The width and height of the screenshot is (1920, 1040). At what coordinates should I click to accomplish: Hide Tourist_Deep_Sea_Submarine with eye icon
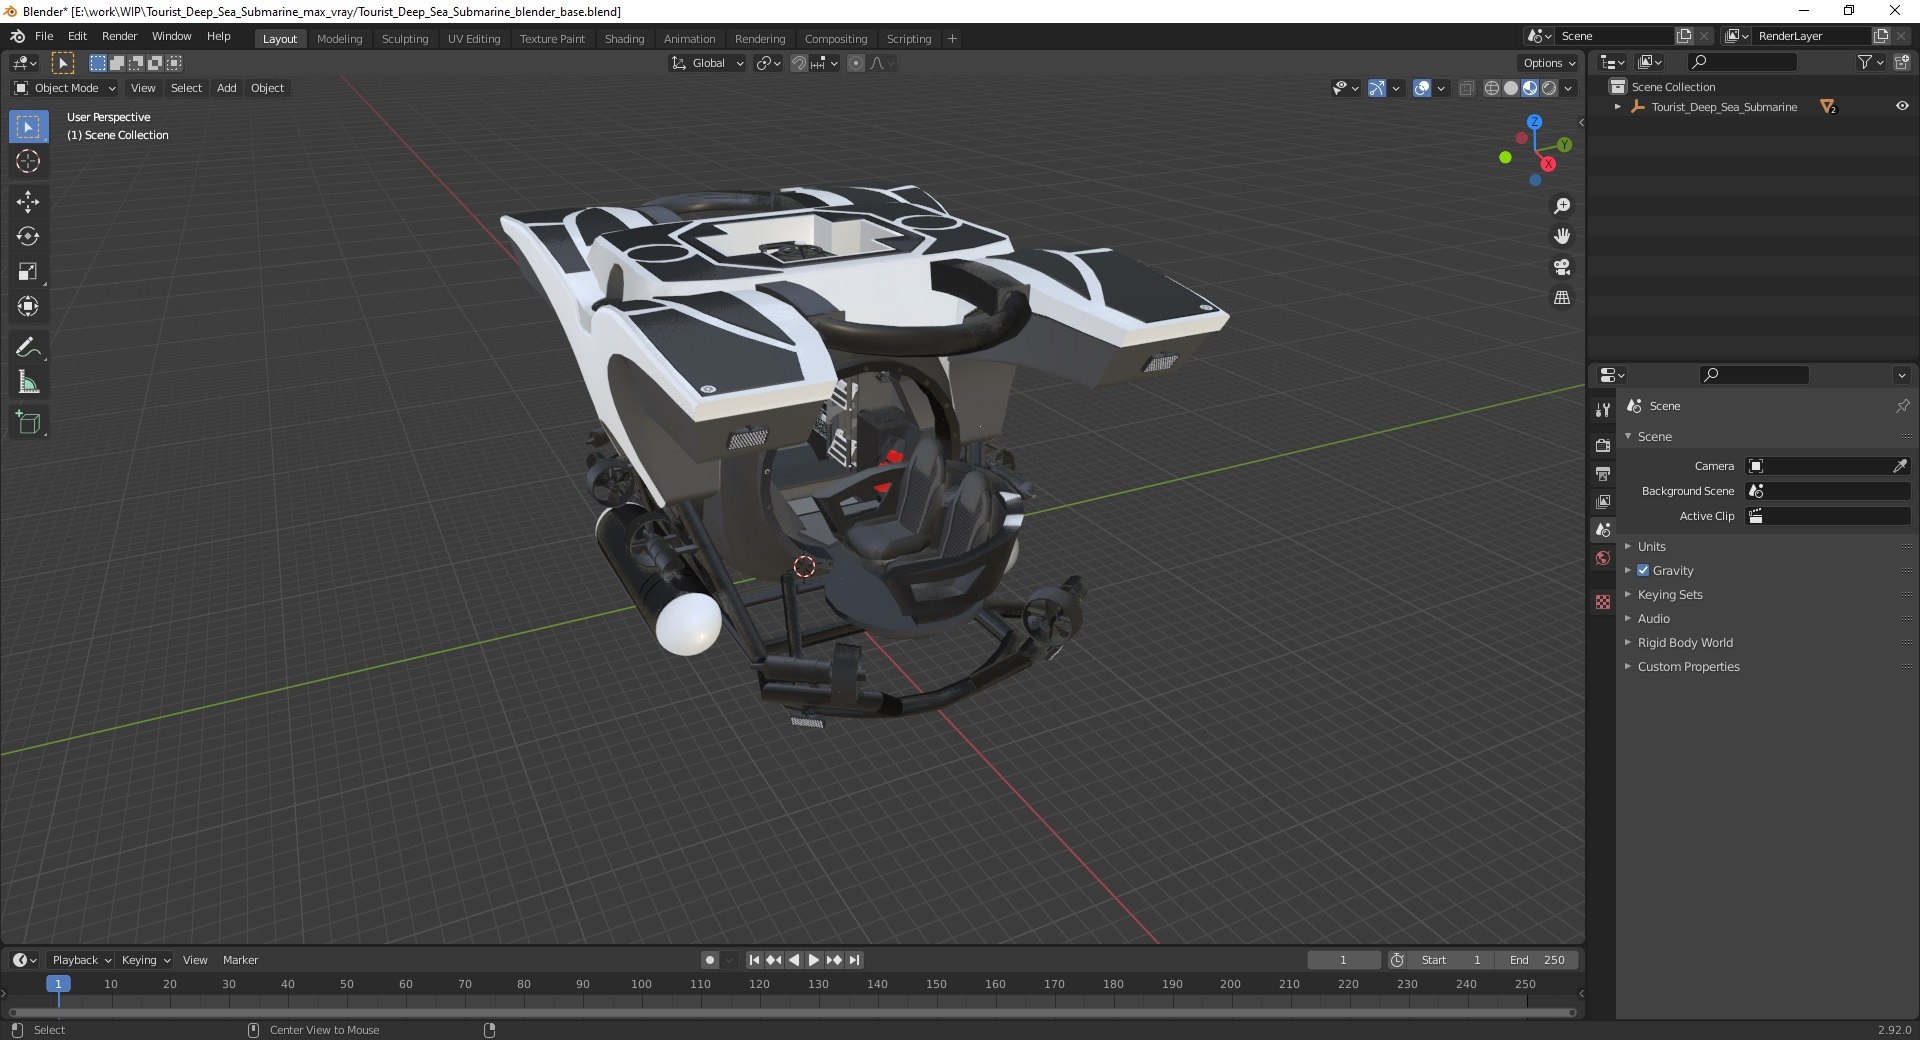pos(1902,106)
